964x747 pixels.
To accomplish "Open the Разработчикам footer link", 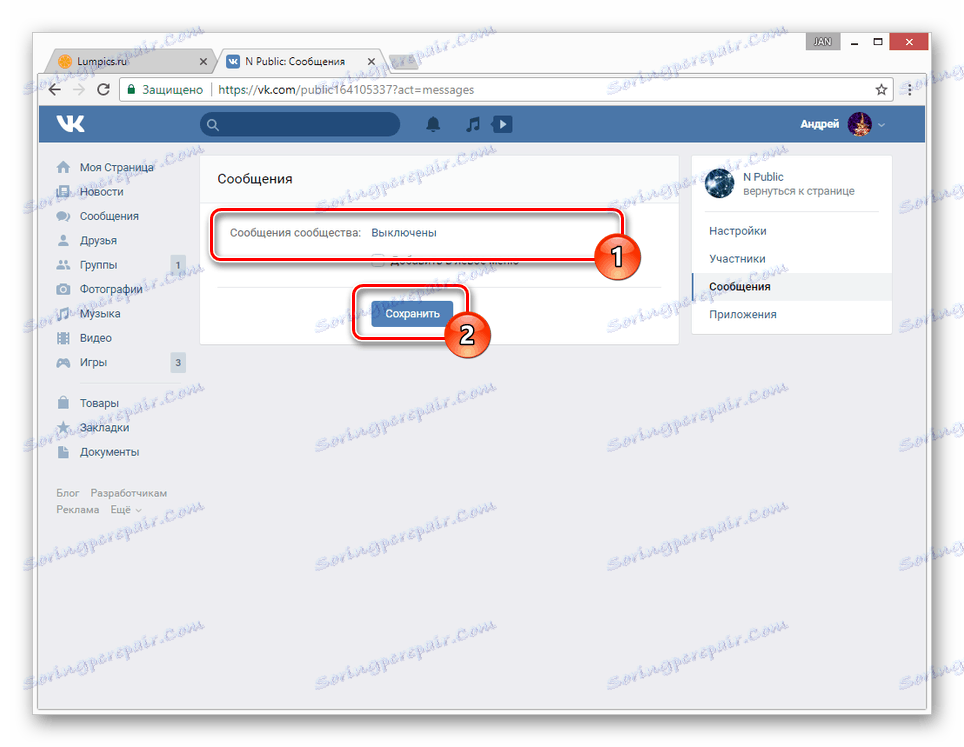I will (128, 493).
